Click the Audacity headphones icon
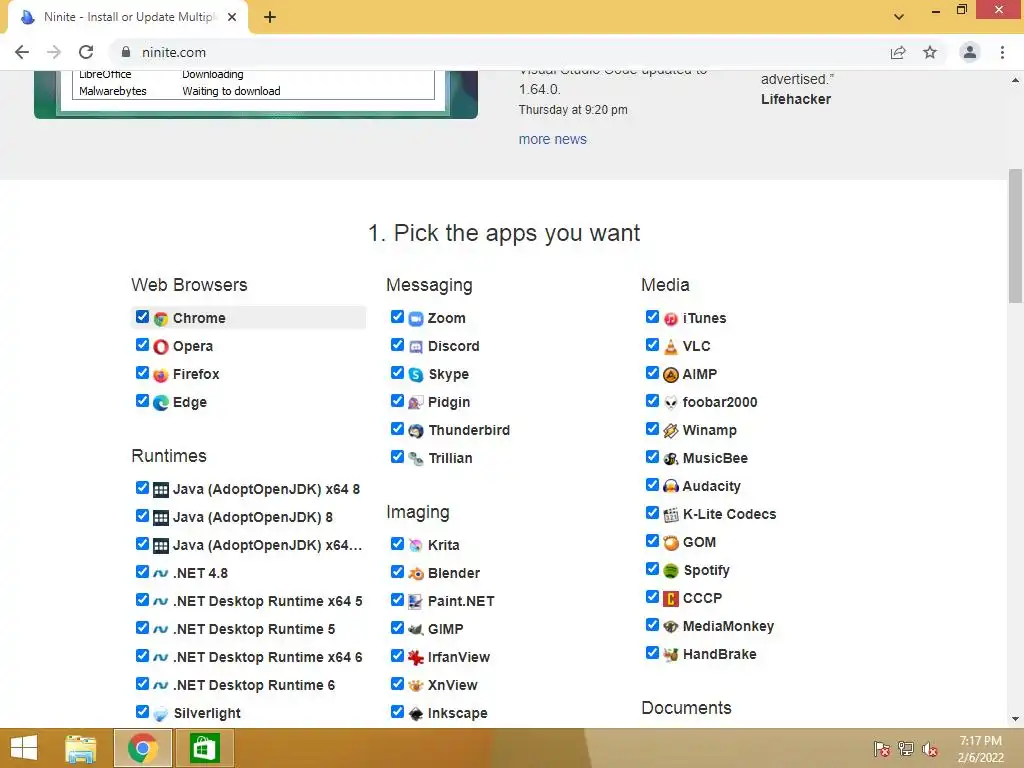The image size is (1024, 768). pyautogui.click(x=671, y=487)
